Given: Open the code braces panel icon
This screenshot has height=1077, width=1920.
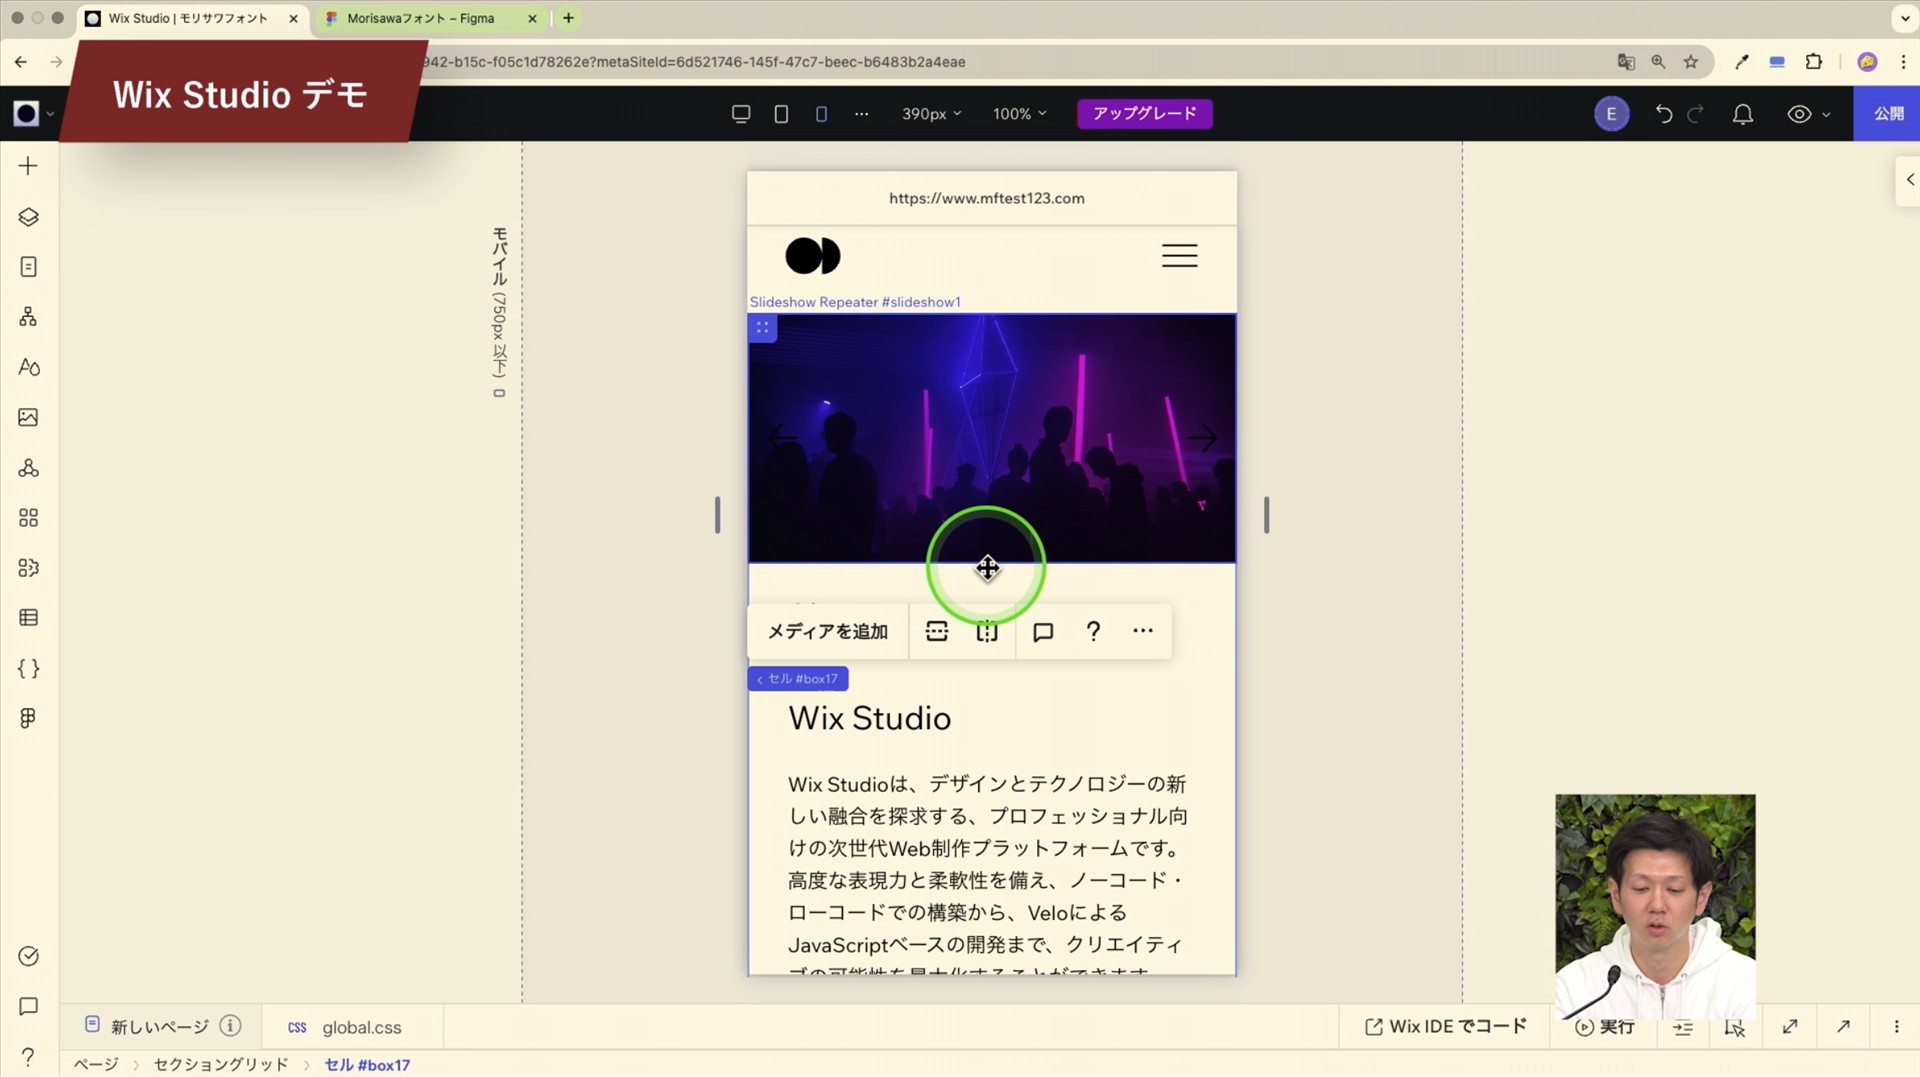Looking at the screenshot, I should point(28,668).
